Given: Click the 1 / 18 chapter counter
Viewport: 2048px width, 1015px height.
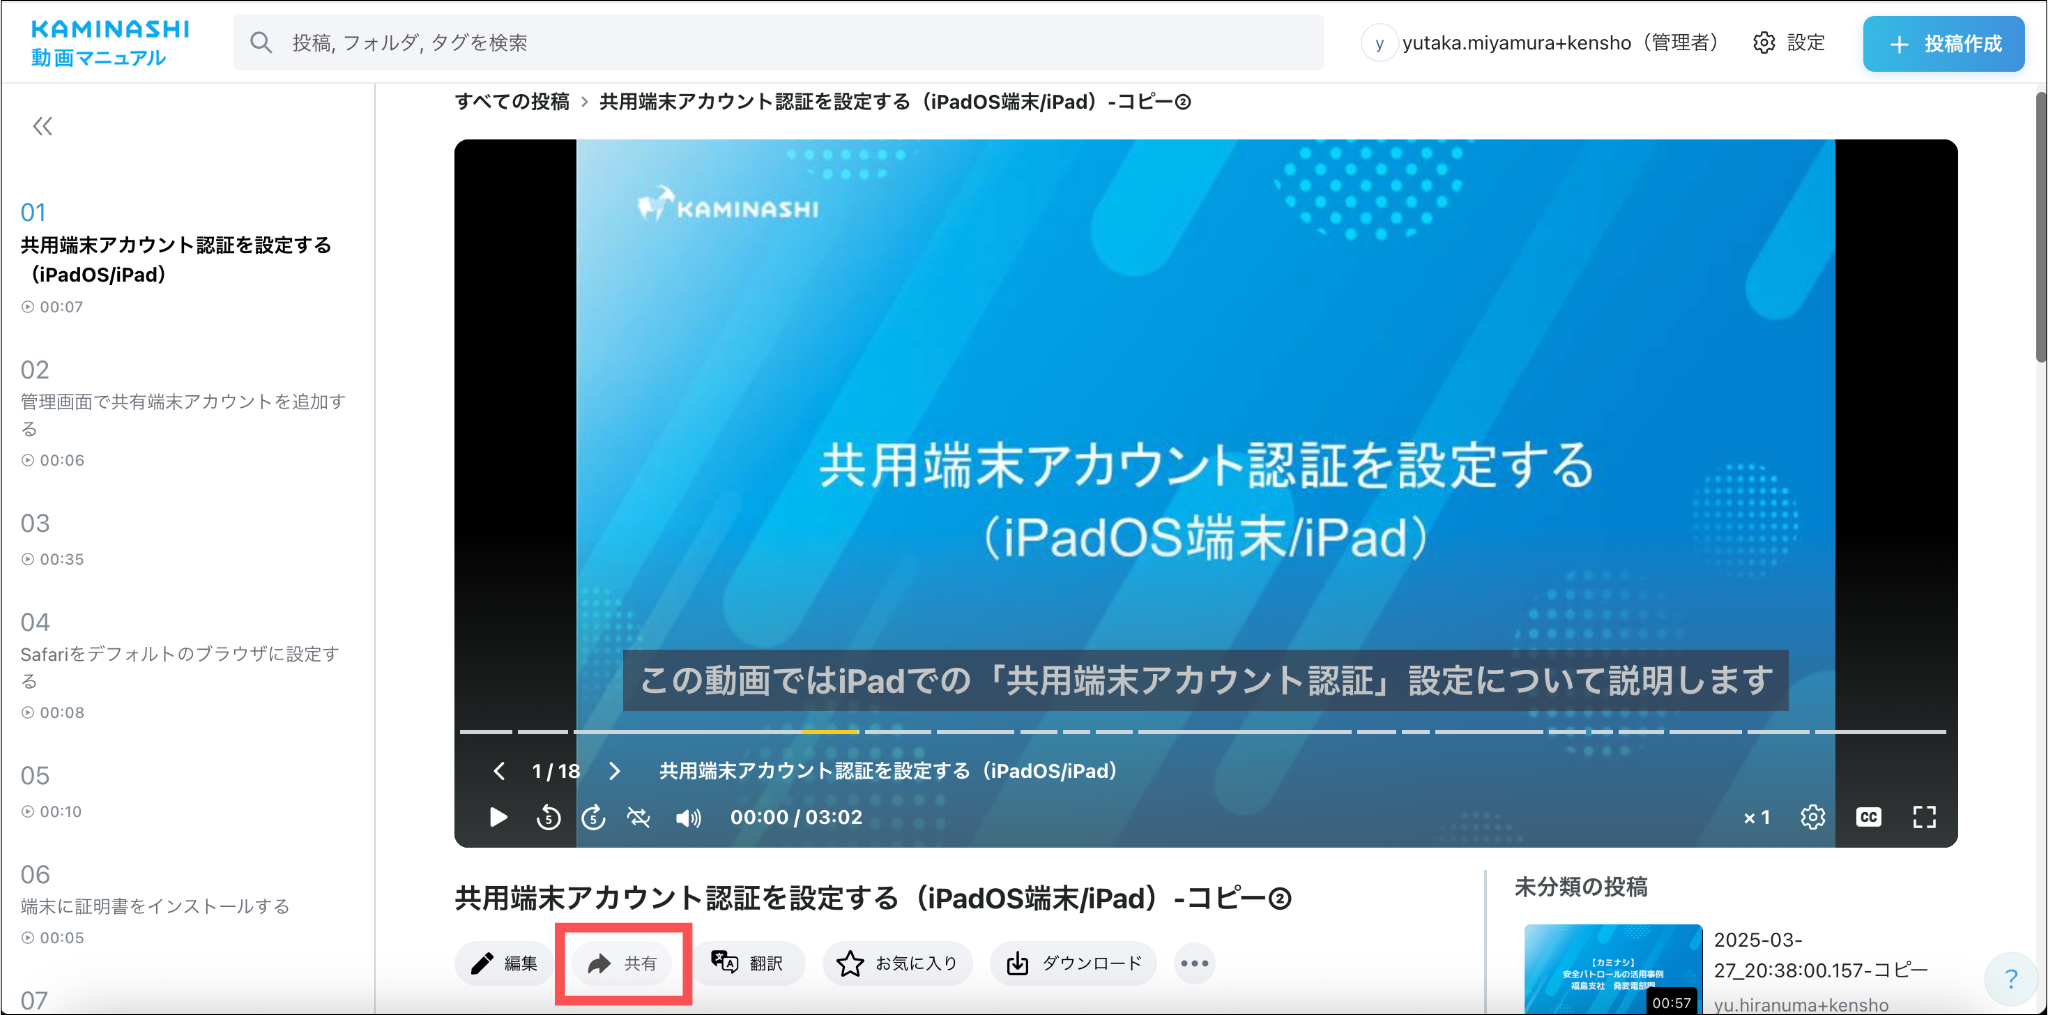Looking at the screenshot, I should (x=556, y=771).
